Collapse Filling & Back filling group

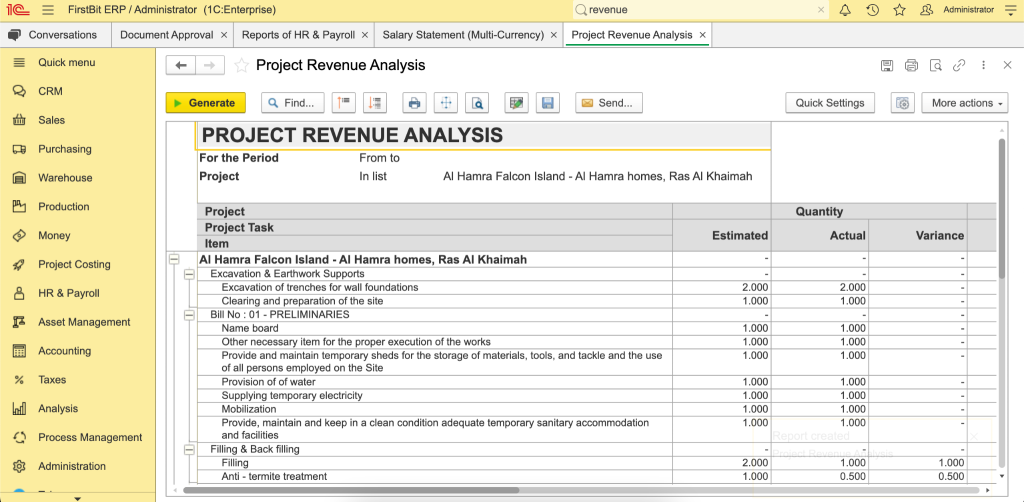click(189, 449)
